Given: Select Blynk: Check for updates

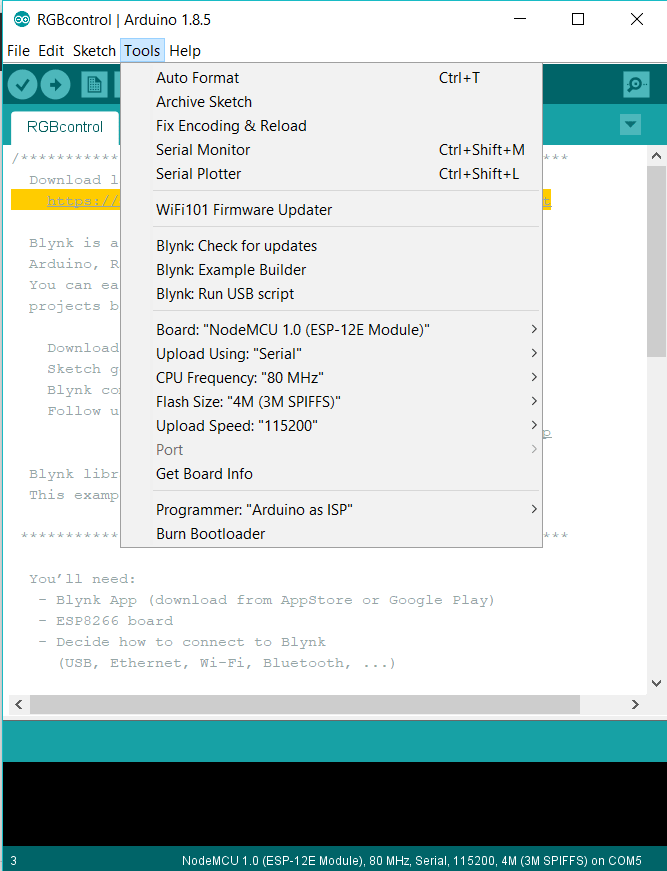Looking at the screenshot, I should coord(331,246).
